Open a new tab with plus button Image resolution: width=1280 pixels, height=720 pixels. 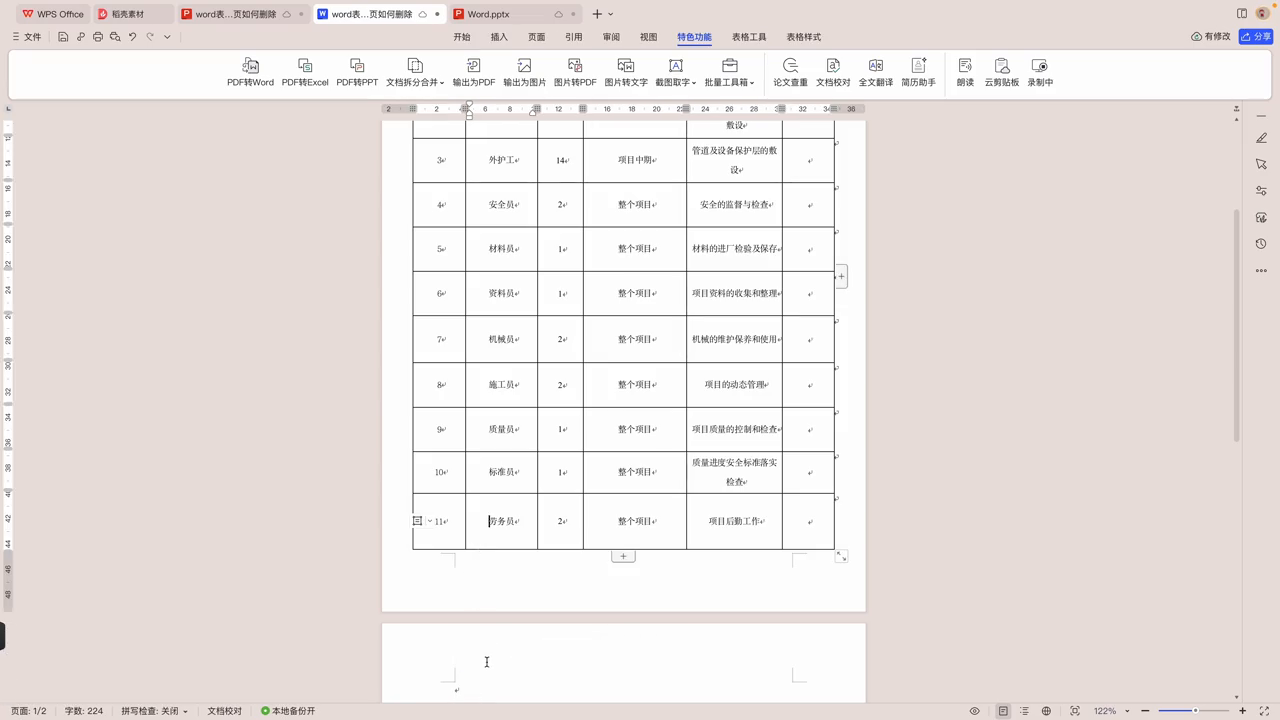[x=597, y=14]
